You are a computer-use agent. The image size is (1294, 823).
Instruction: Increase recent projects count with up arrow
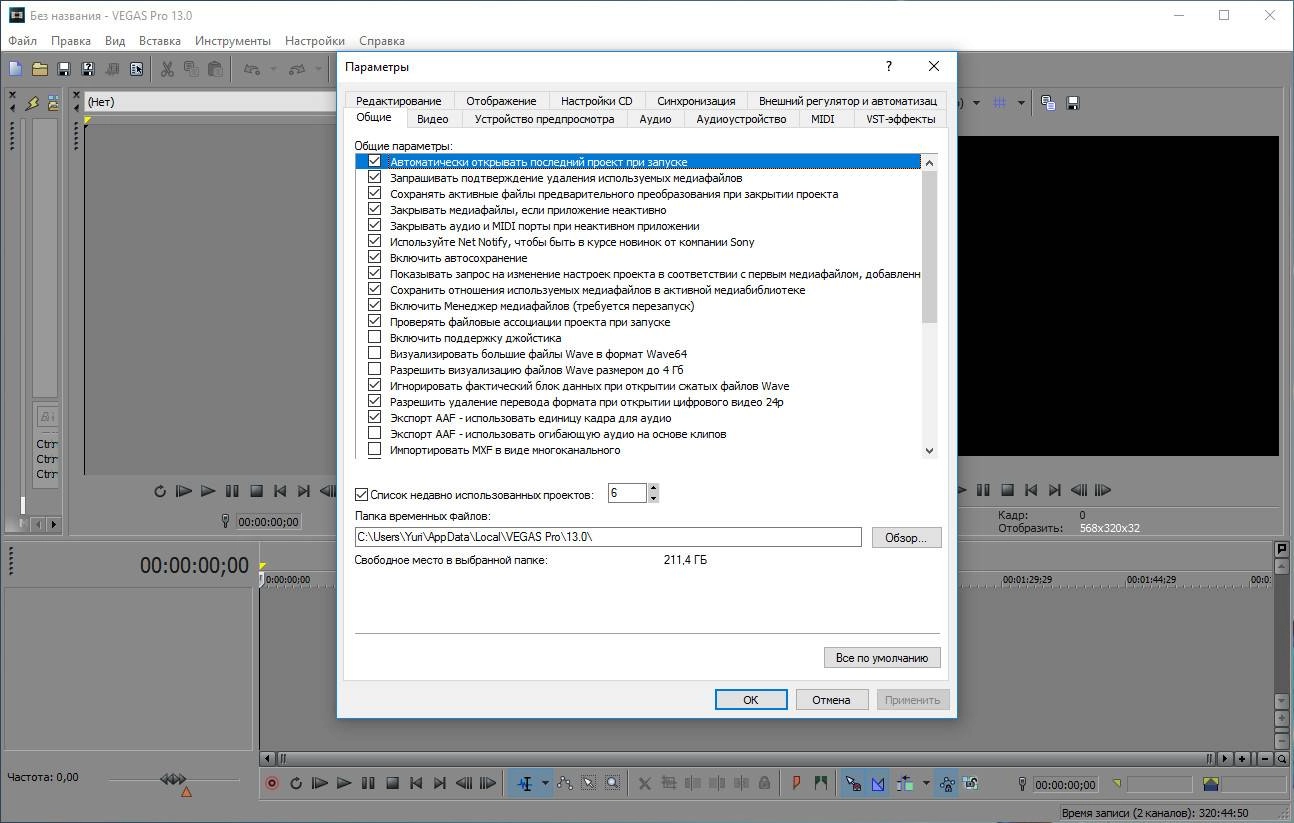653,488
